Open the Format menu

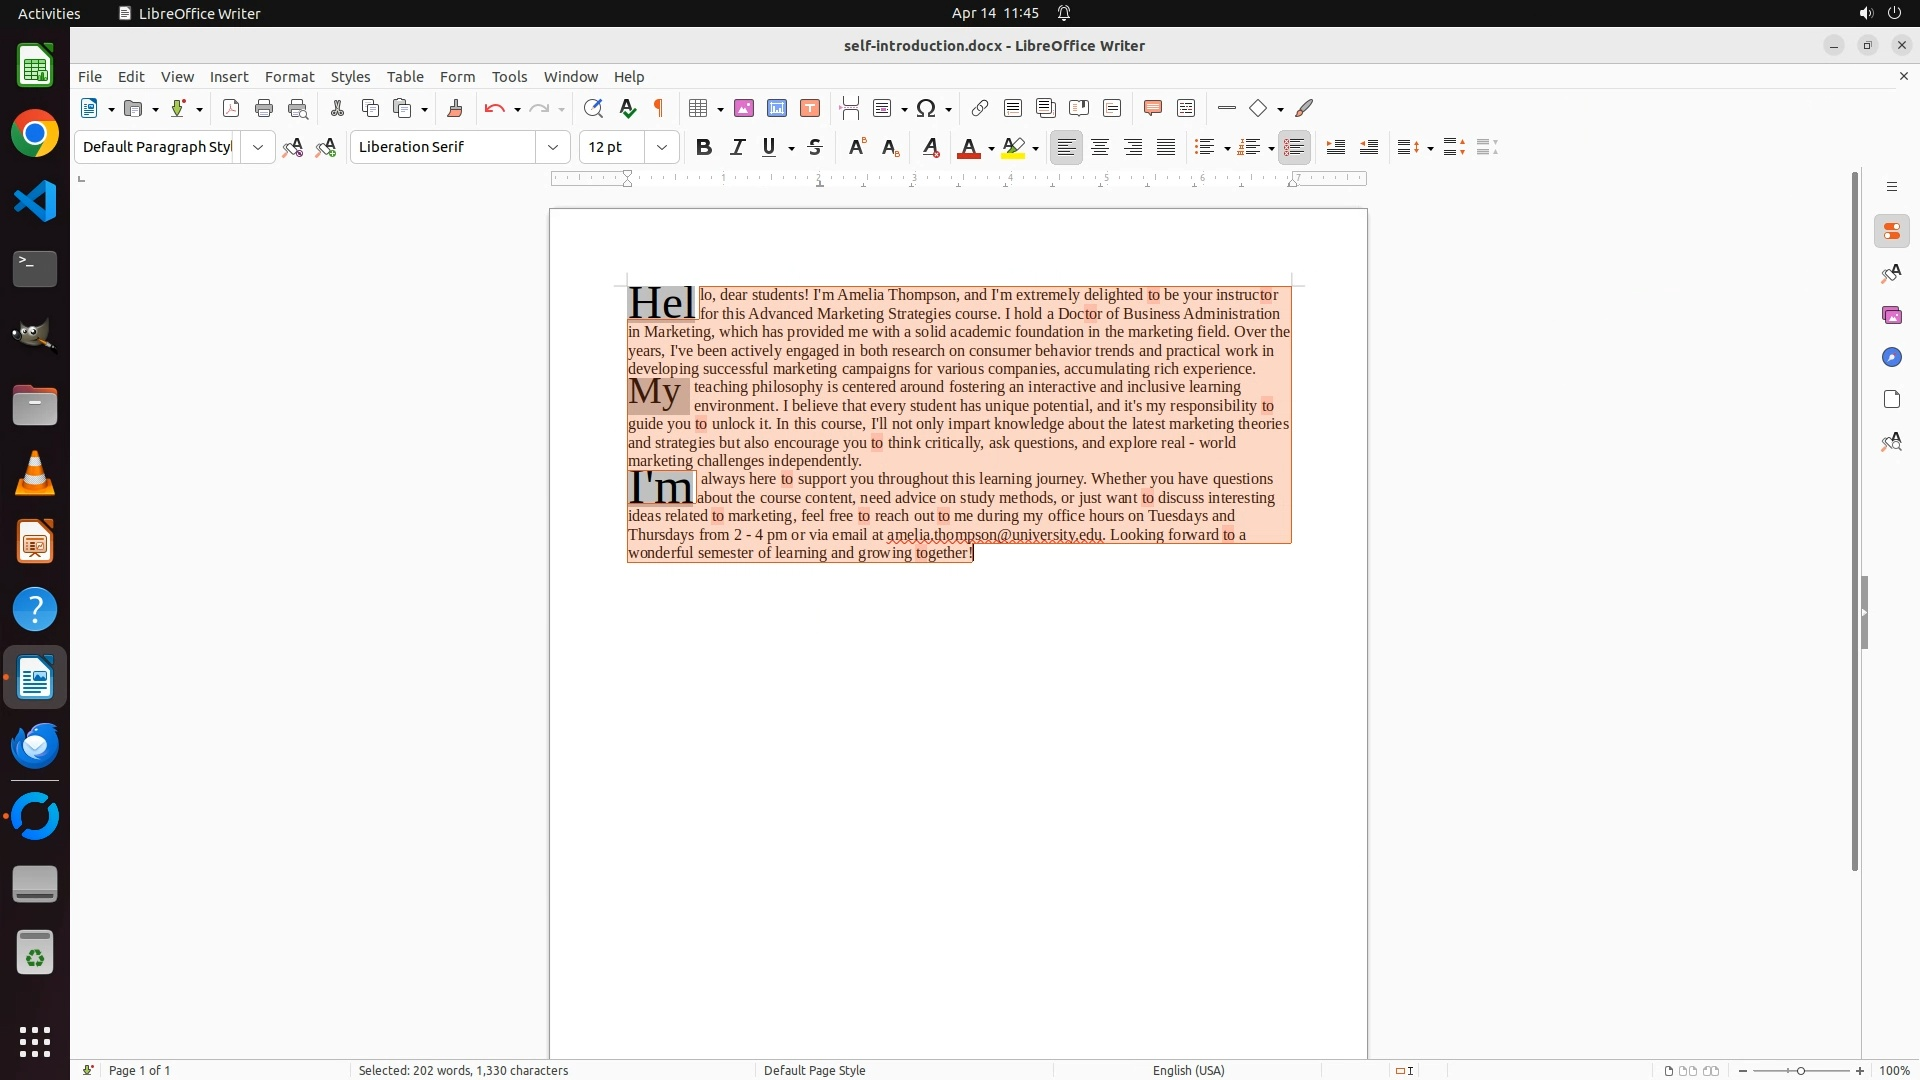[x=289, y=76]
